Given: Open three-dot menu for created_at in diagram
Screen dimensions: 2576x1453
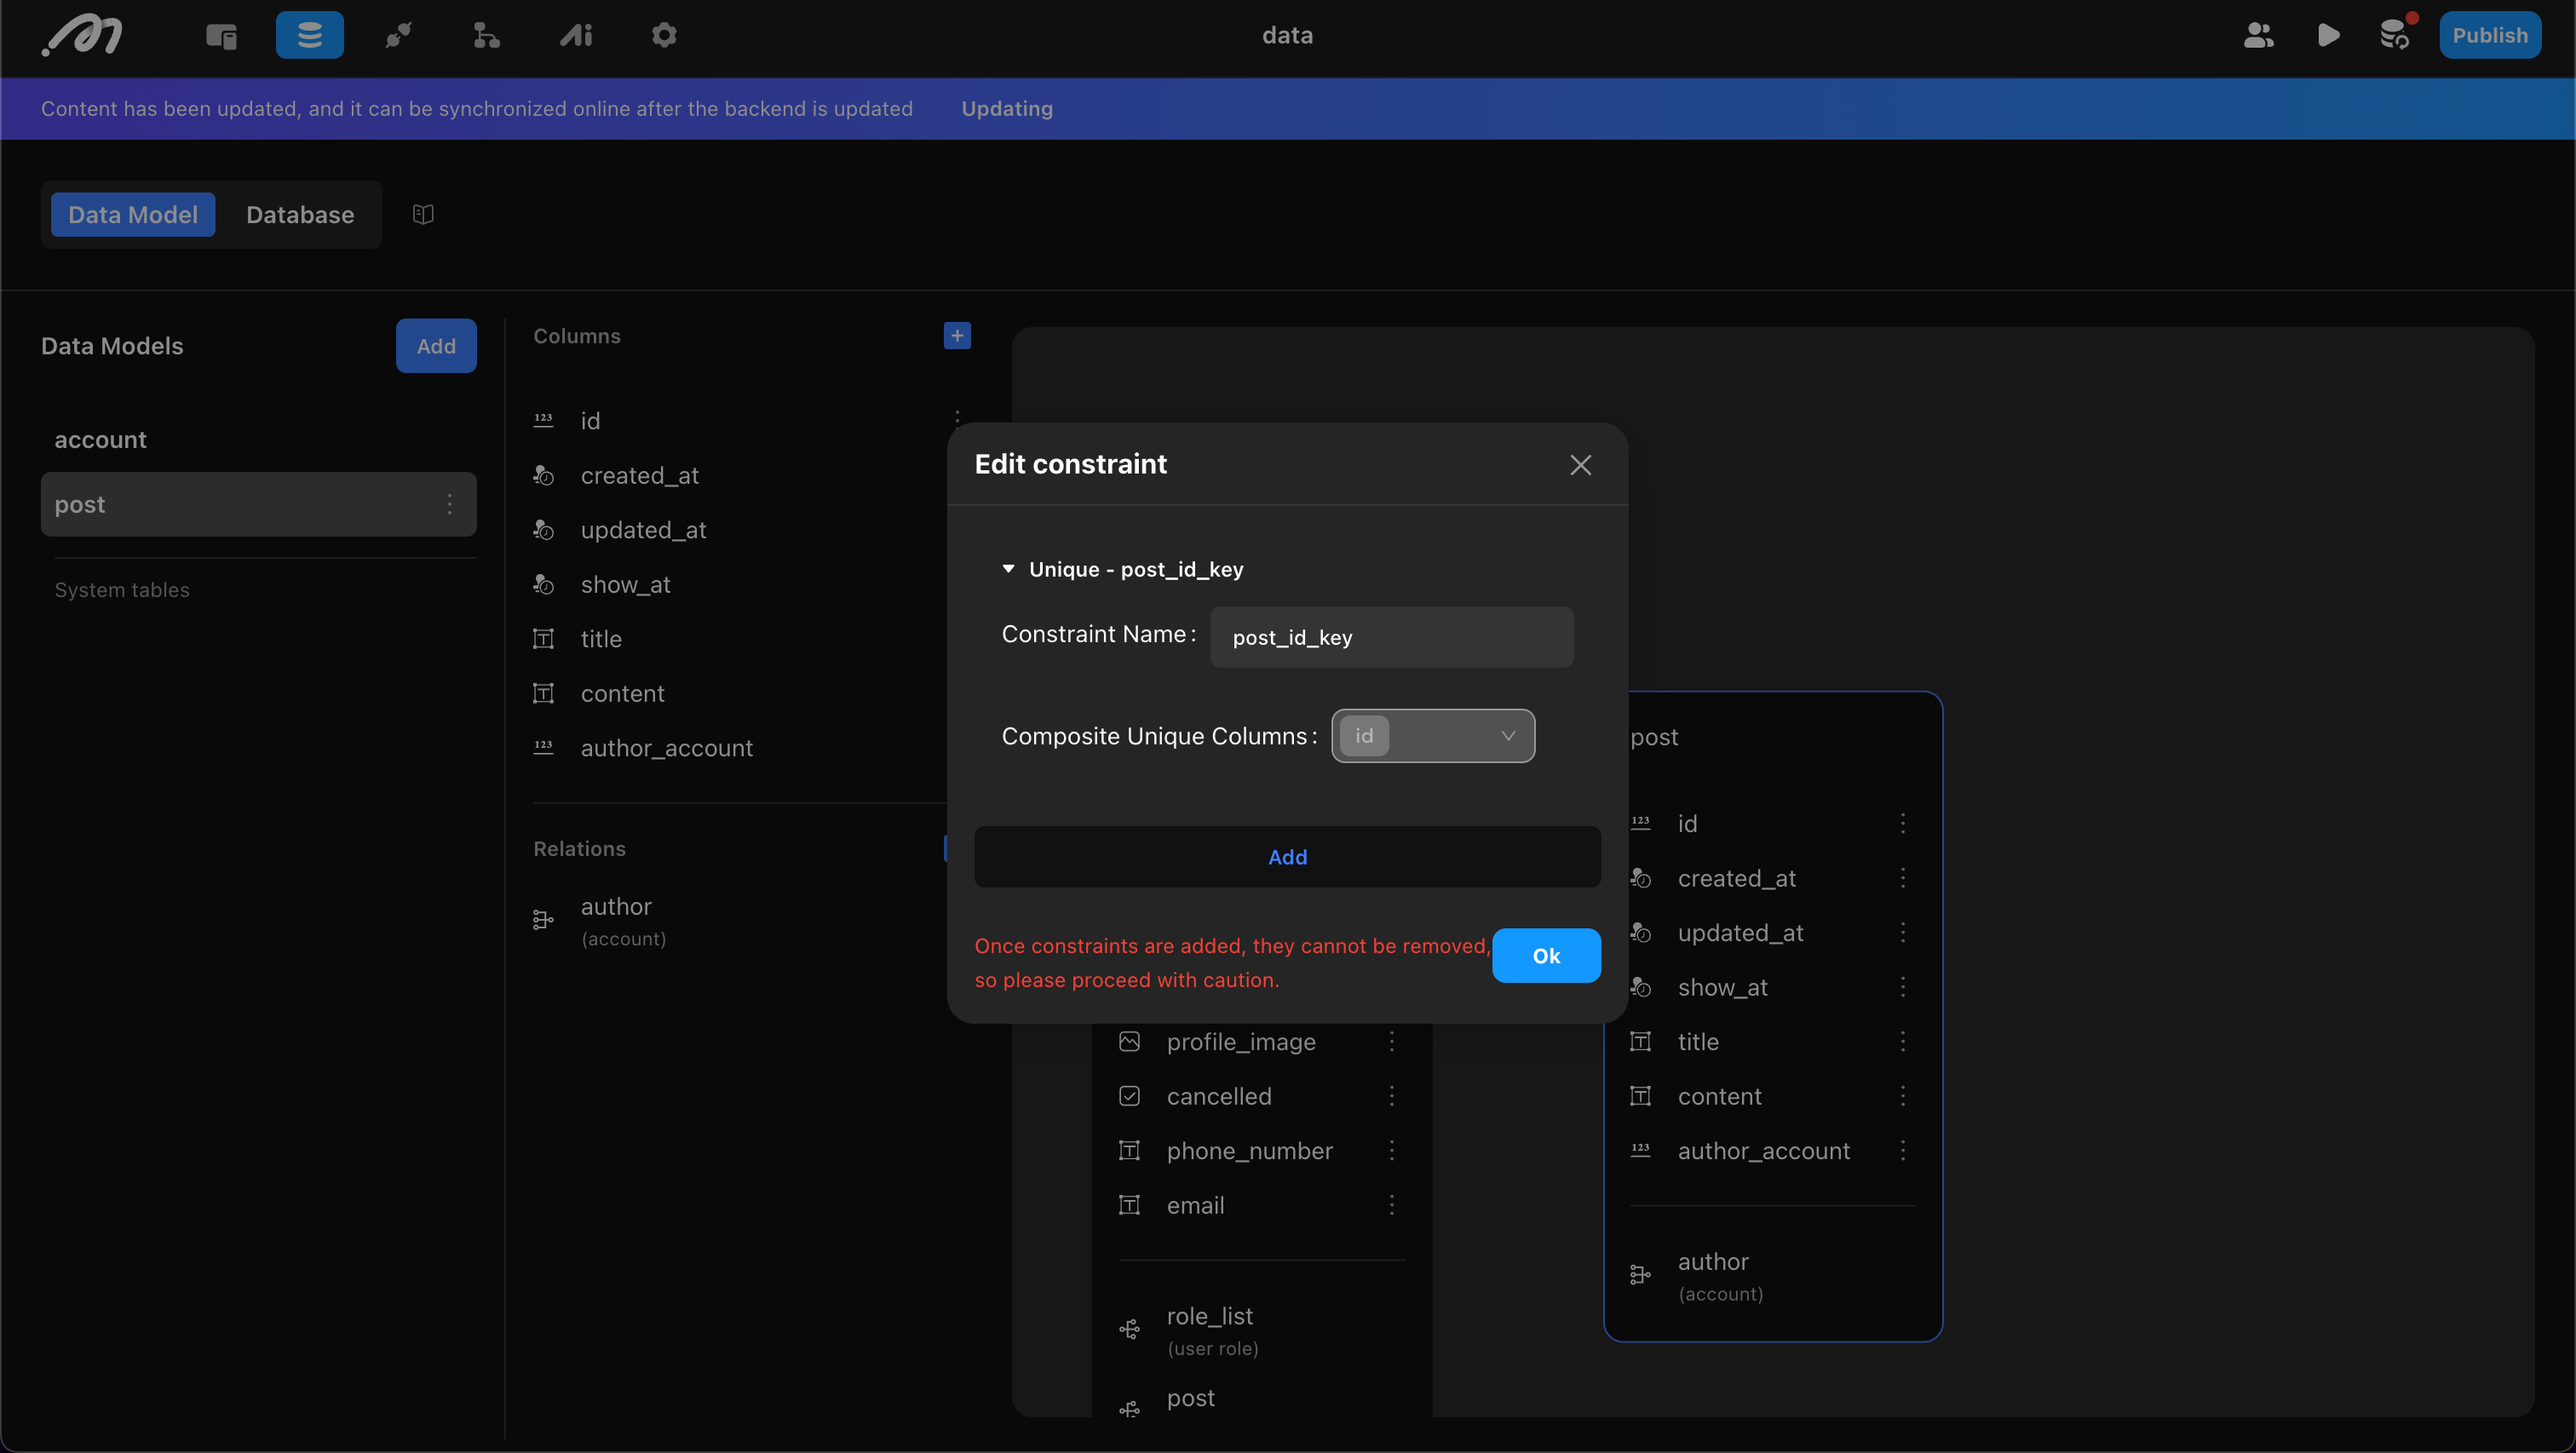Looking at the screenshot, I should pos(1902,878).
